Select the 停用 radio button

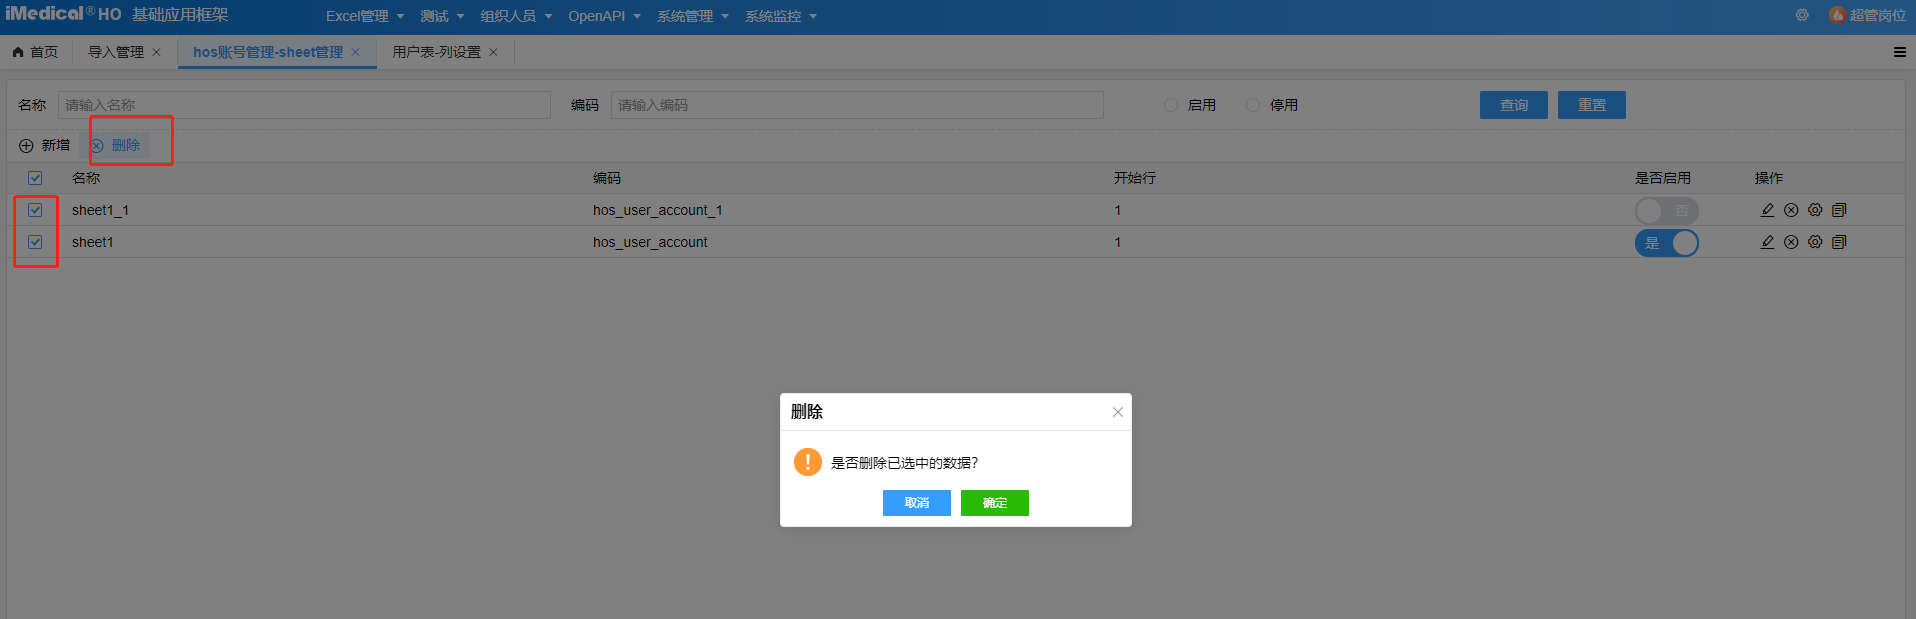click(x=1253, y=105)
